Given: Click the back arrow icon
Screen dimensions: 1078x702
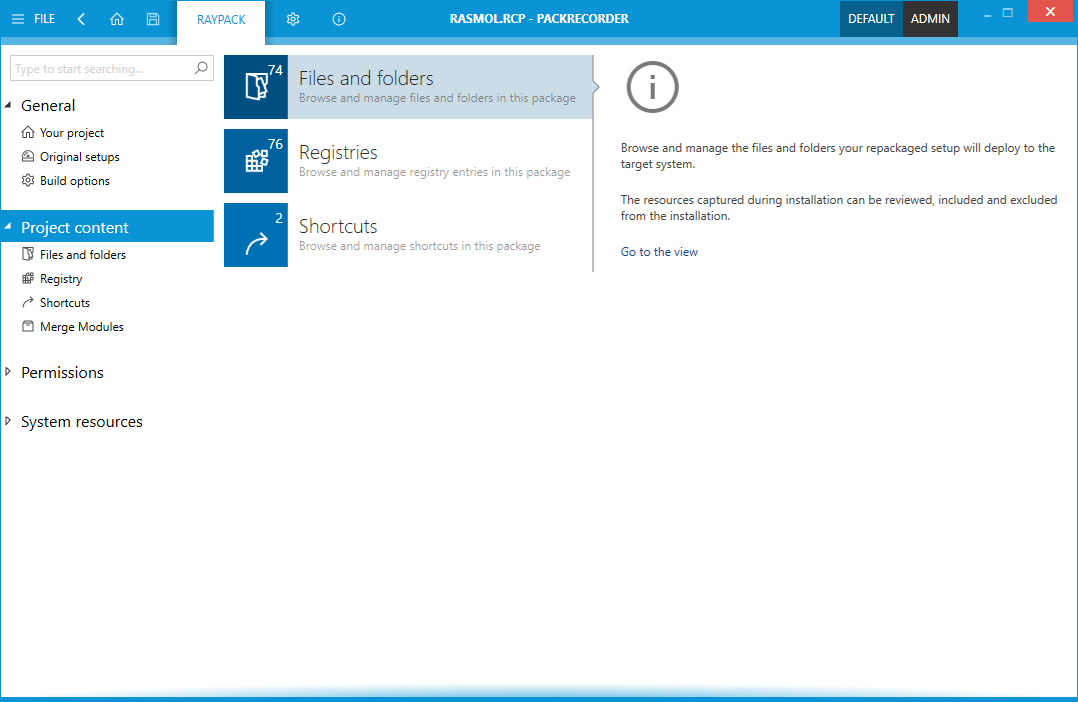Looking at the screenshot, I should 81,19.
